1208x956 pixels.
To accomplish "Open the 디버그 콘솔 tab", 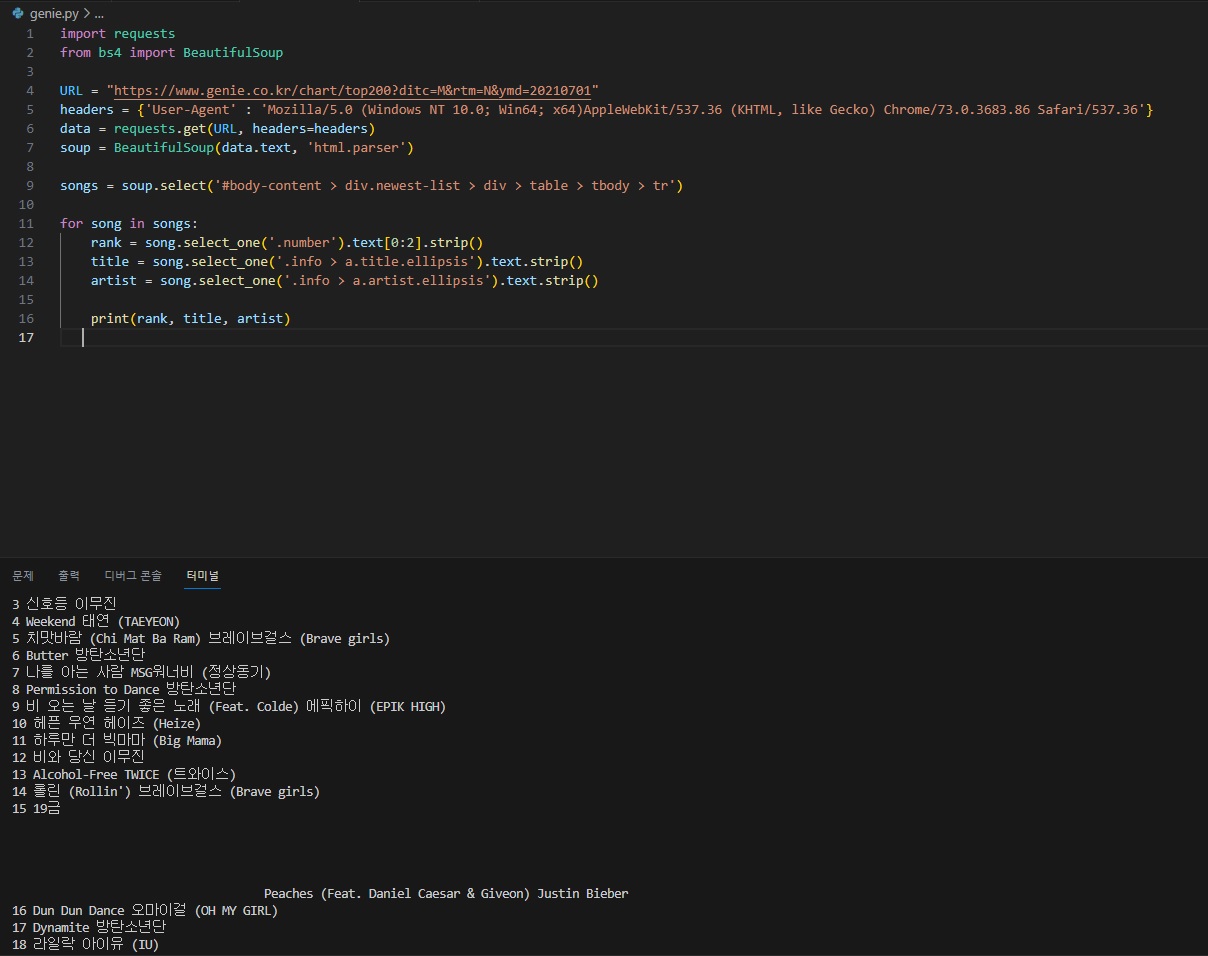I will 133,576.
